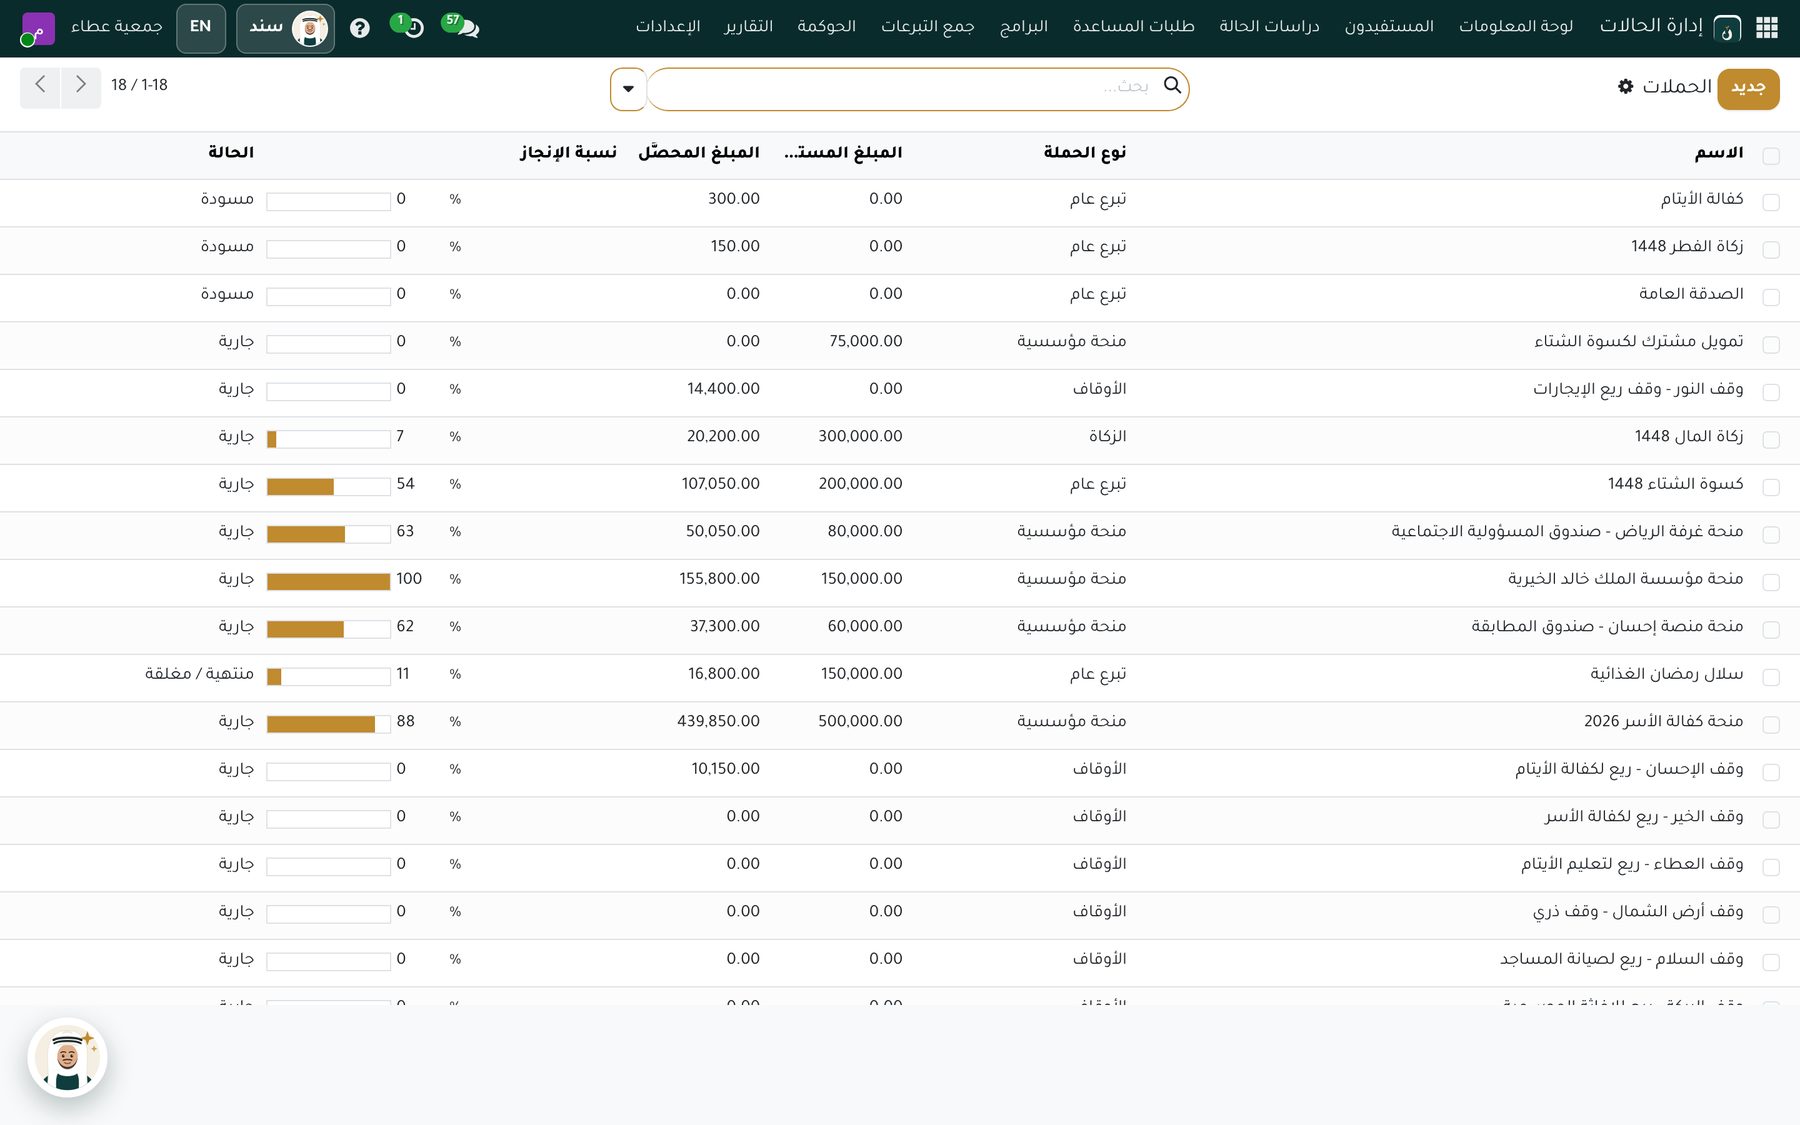
Task: Open the المستفيدون menu
Action: pos(1389,26)
